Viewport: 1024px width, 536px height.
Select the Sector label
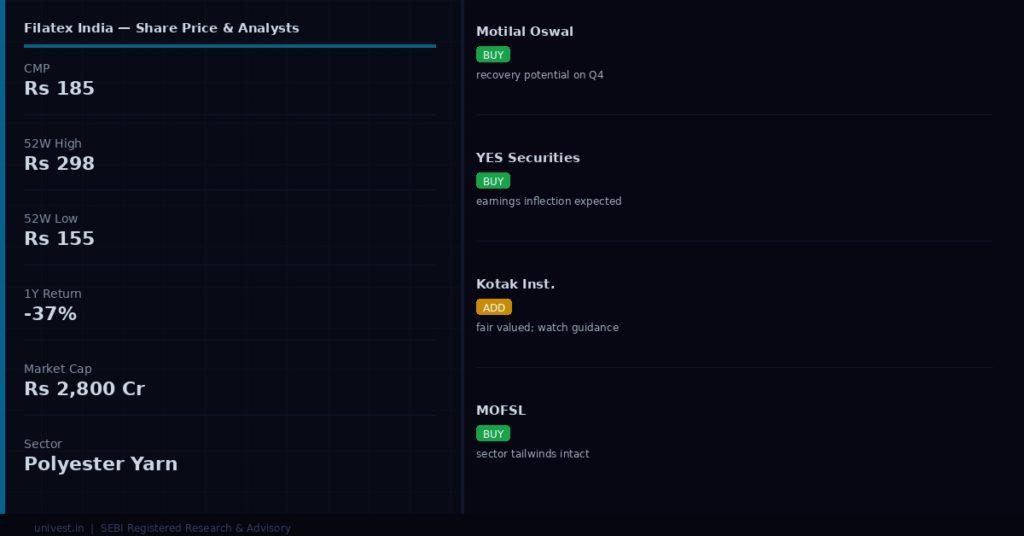(43, 444)
